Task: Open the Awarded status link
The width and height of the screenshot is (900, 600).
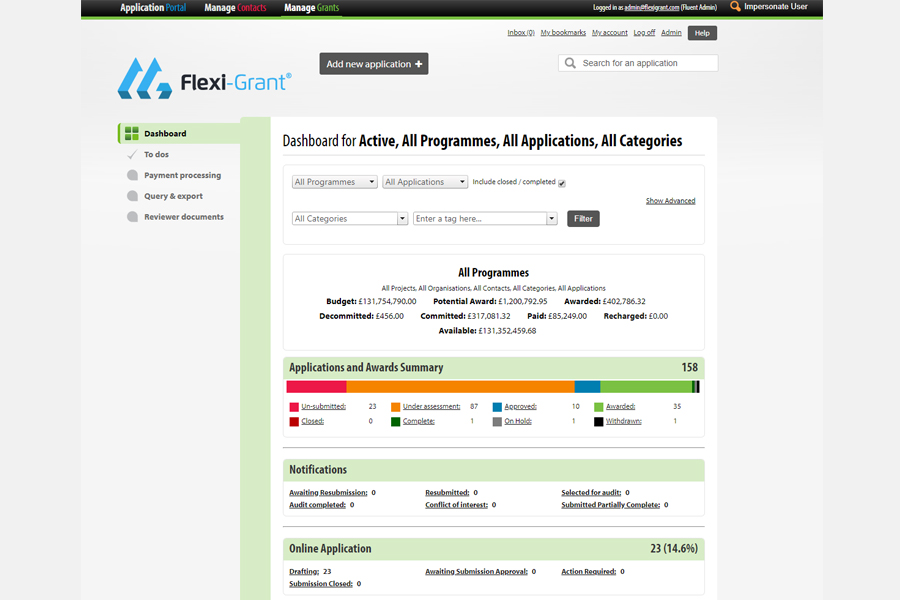Action: point(620,407)
